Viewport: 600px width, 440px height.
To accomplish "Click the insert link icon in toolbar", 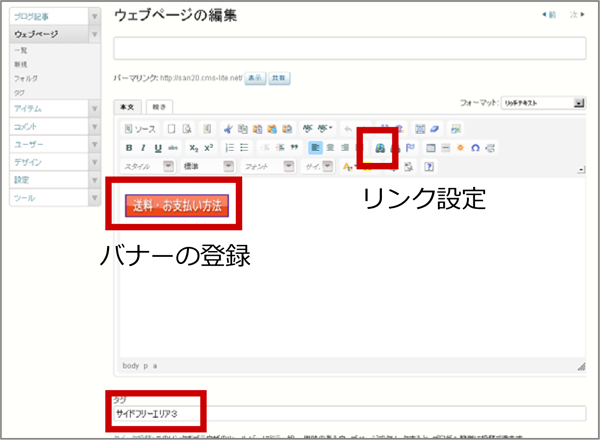I will (380, 148).
